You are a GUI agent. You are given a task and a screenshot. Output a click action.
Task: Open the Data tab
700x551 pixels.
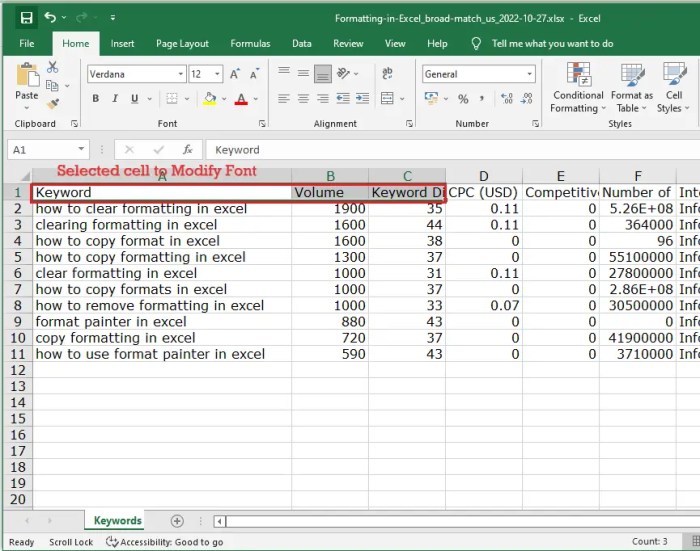coord(301,43)
